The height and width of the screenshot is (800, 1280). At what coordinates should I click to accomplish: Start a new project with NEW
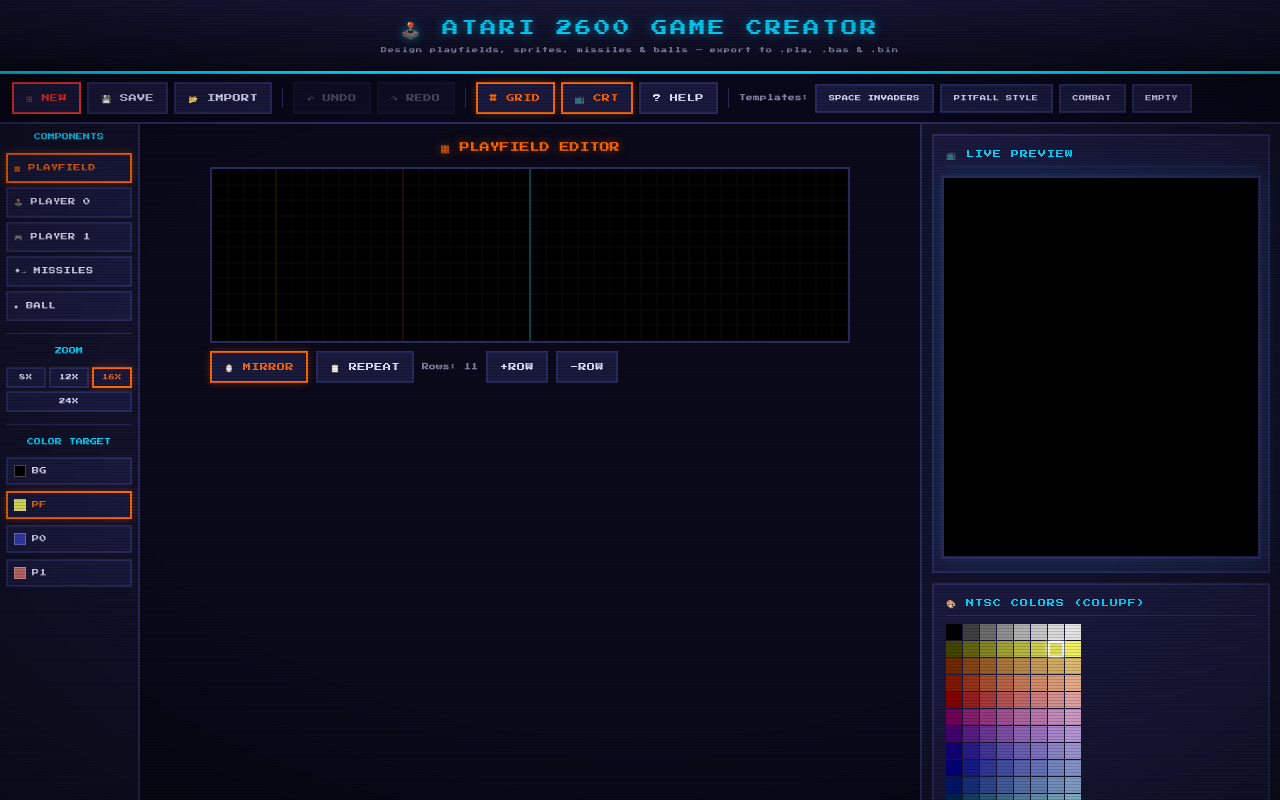(x=46, y=98)
